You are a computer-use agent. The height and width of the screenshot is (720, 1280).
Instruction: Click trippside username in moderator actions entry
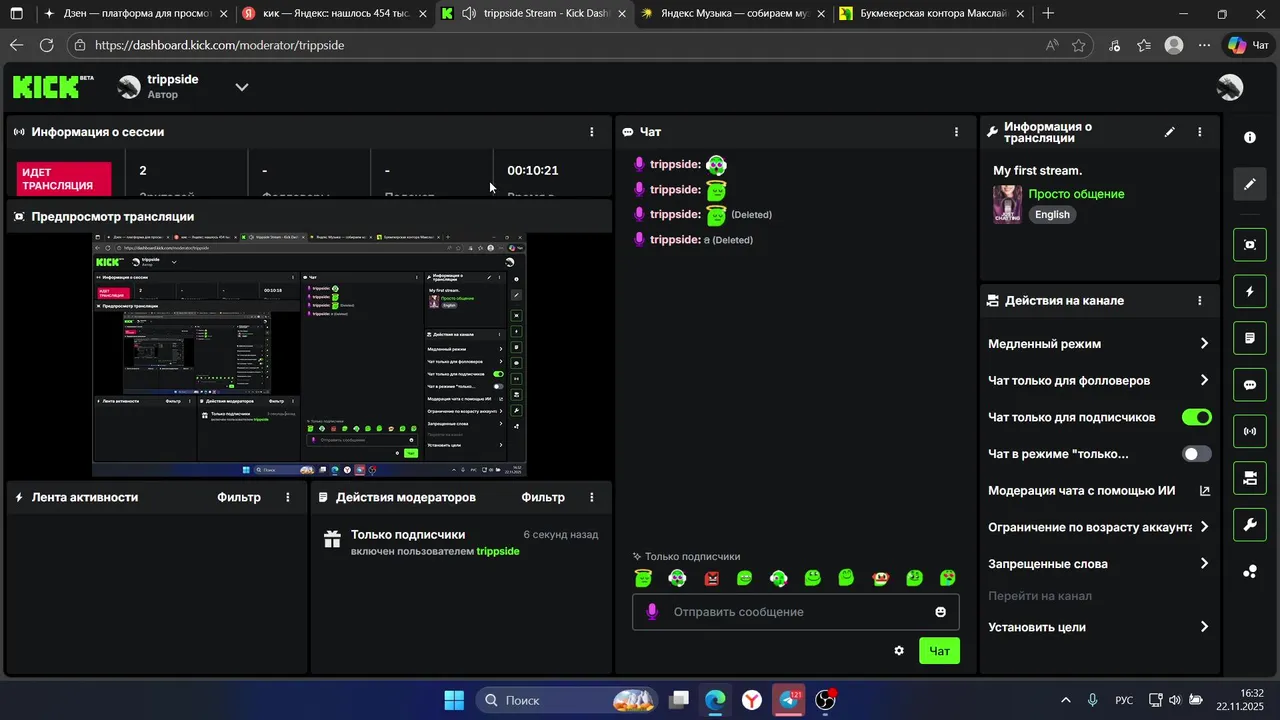point(498,551)
